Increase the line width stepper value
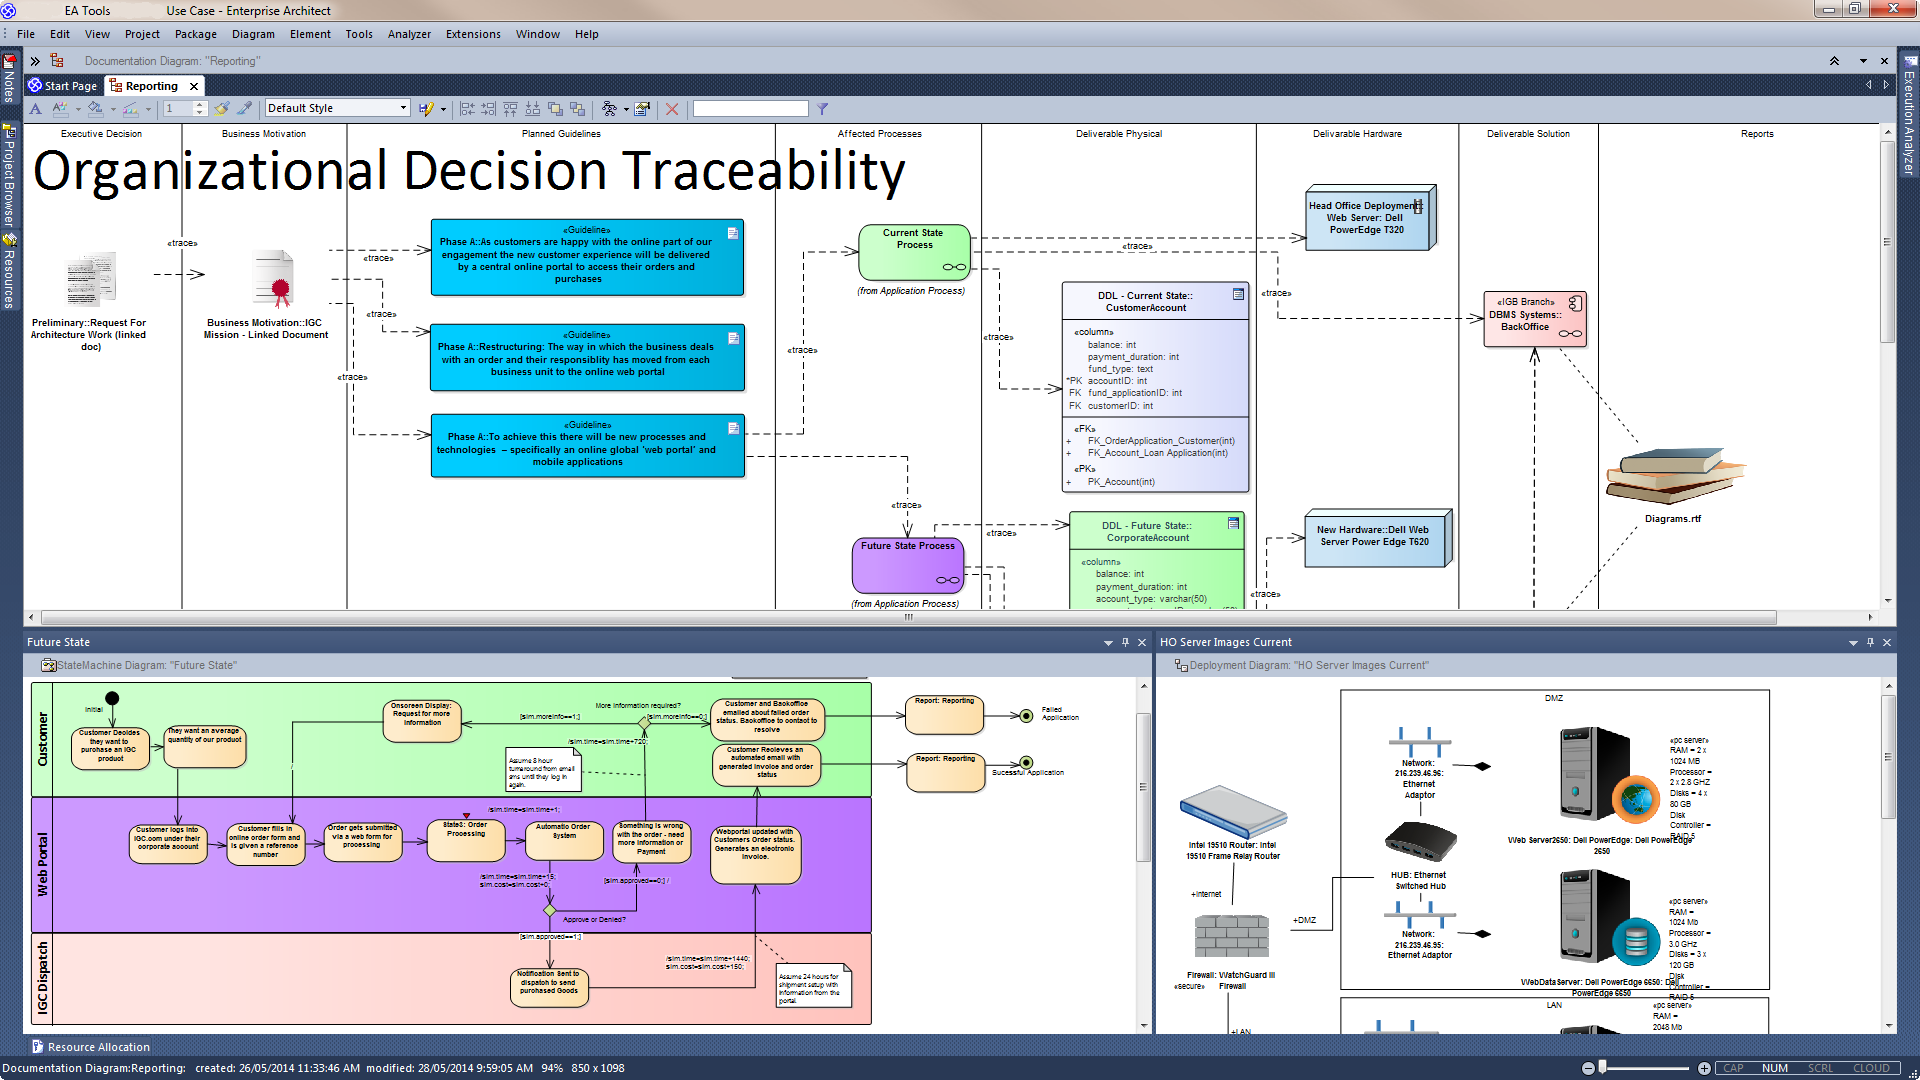 pyautogui.click(x=200, y=105)
